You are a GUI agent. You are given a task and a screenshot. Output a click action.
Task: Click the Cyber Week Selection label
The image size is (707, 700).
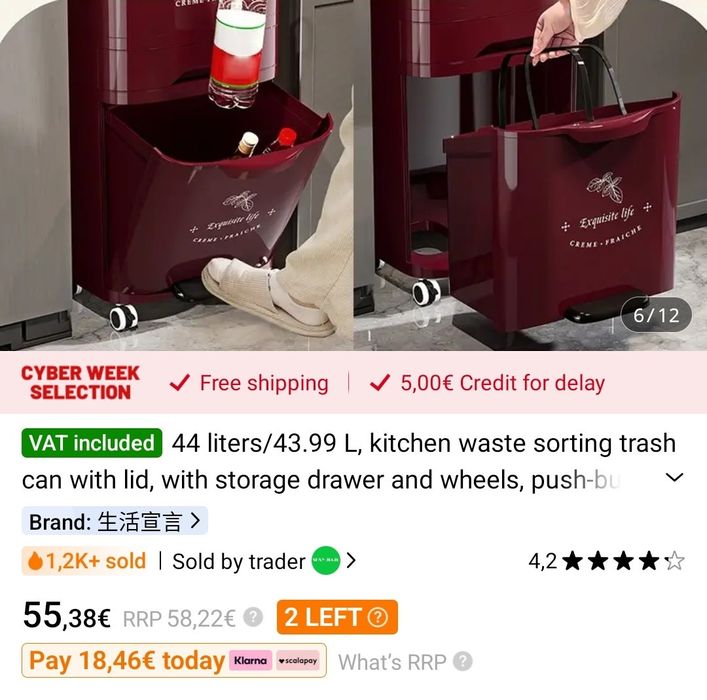pos(80,382)
